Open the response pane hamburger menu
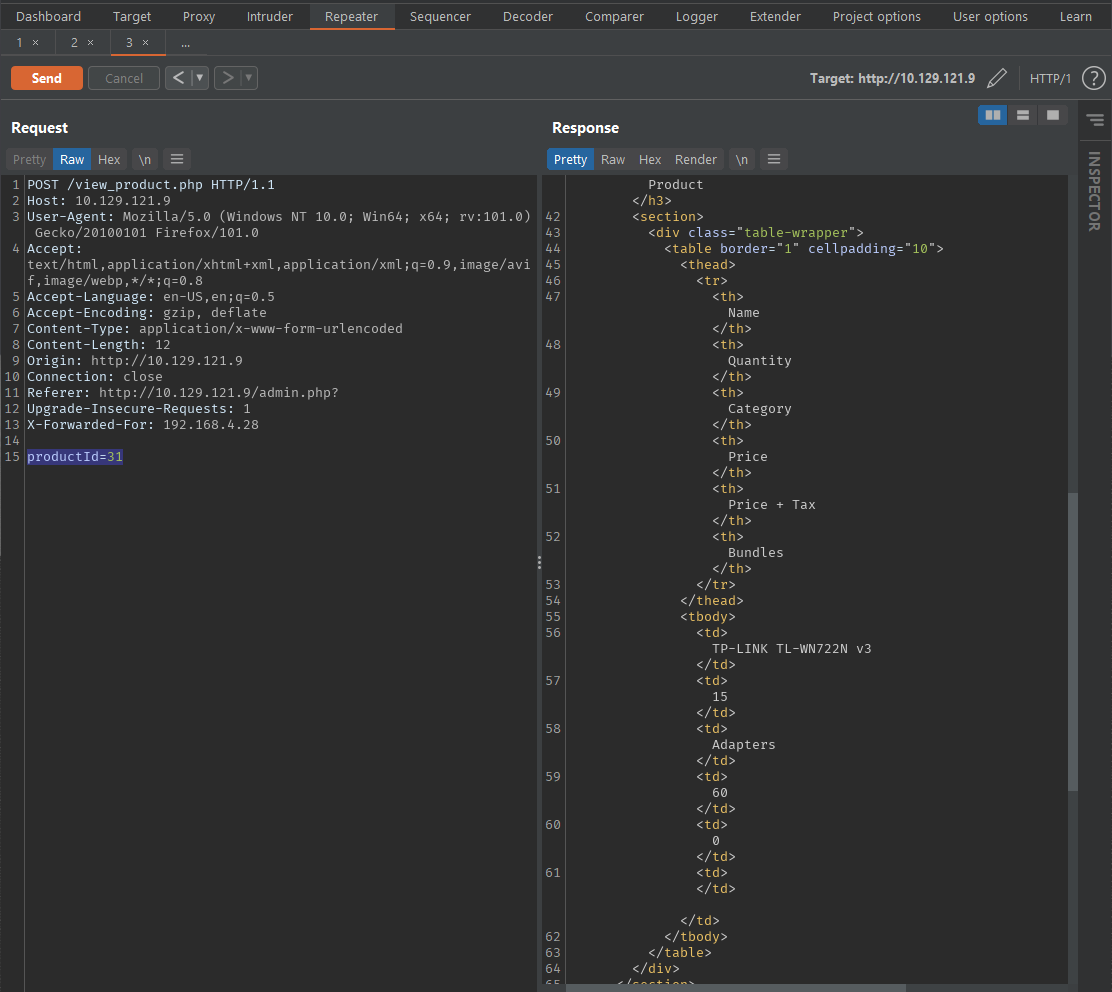 pyautogui.click(x=774, y=159)
